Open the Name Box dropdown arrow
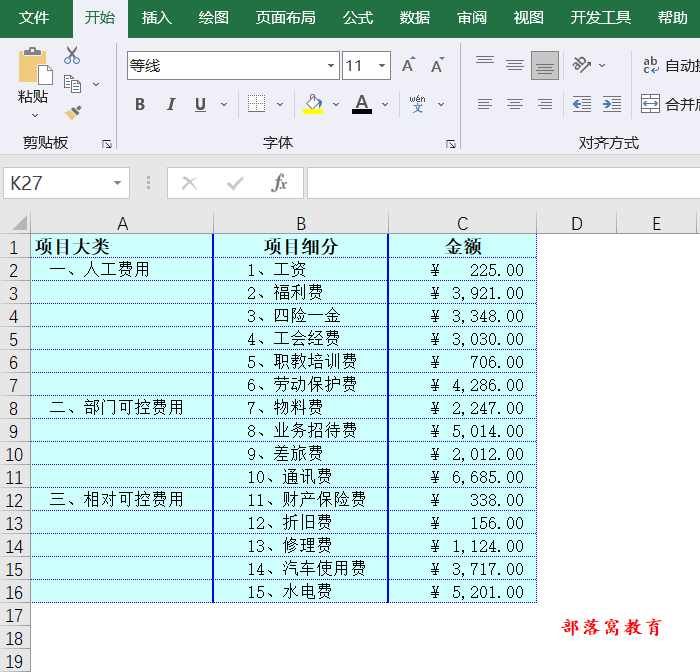Viewport: 700px width, 672px height. pos(117,183)
